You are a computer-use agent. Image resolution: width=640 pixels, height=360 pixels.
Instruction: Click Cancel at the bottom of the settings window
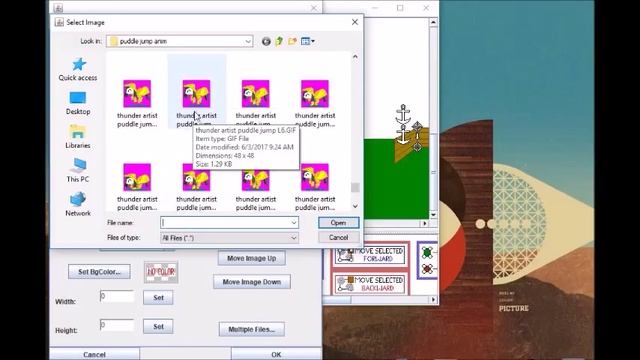[x=94, y=354]
